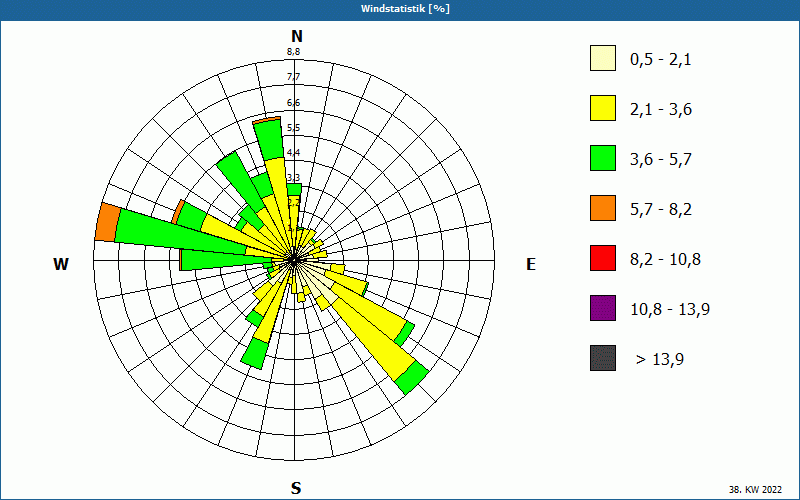Screen dimensions: 800x500
Task: Click the '6,6' radial axis label
Action: pyautogui.click(x=293, y=103)
